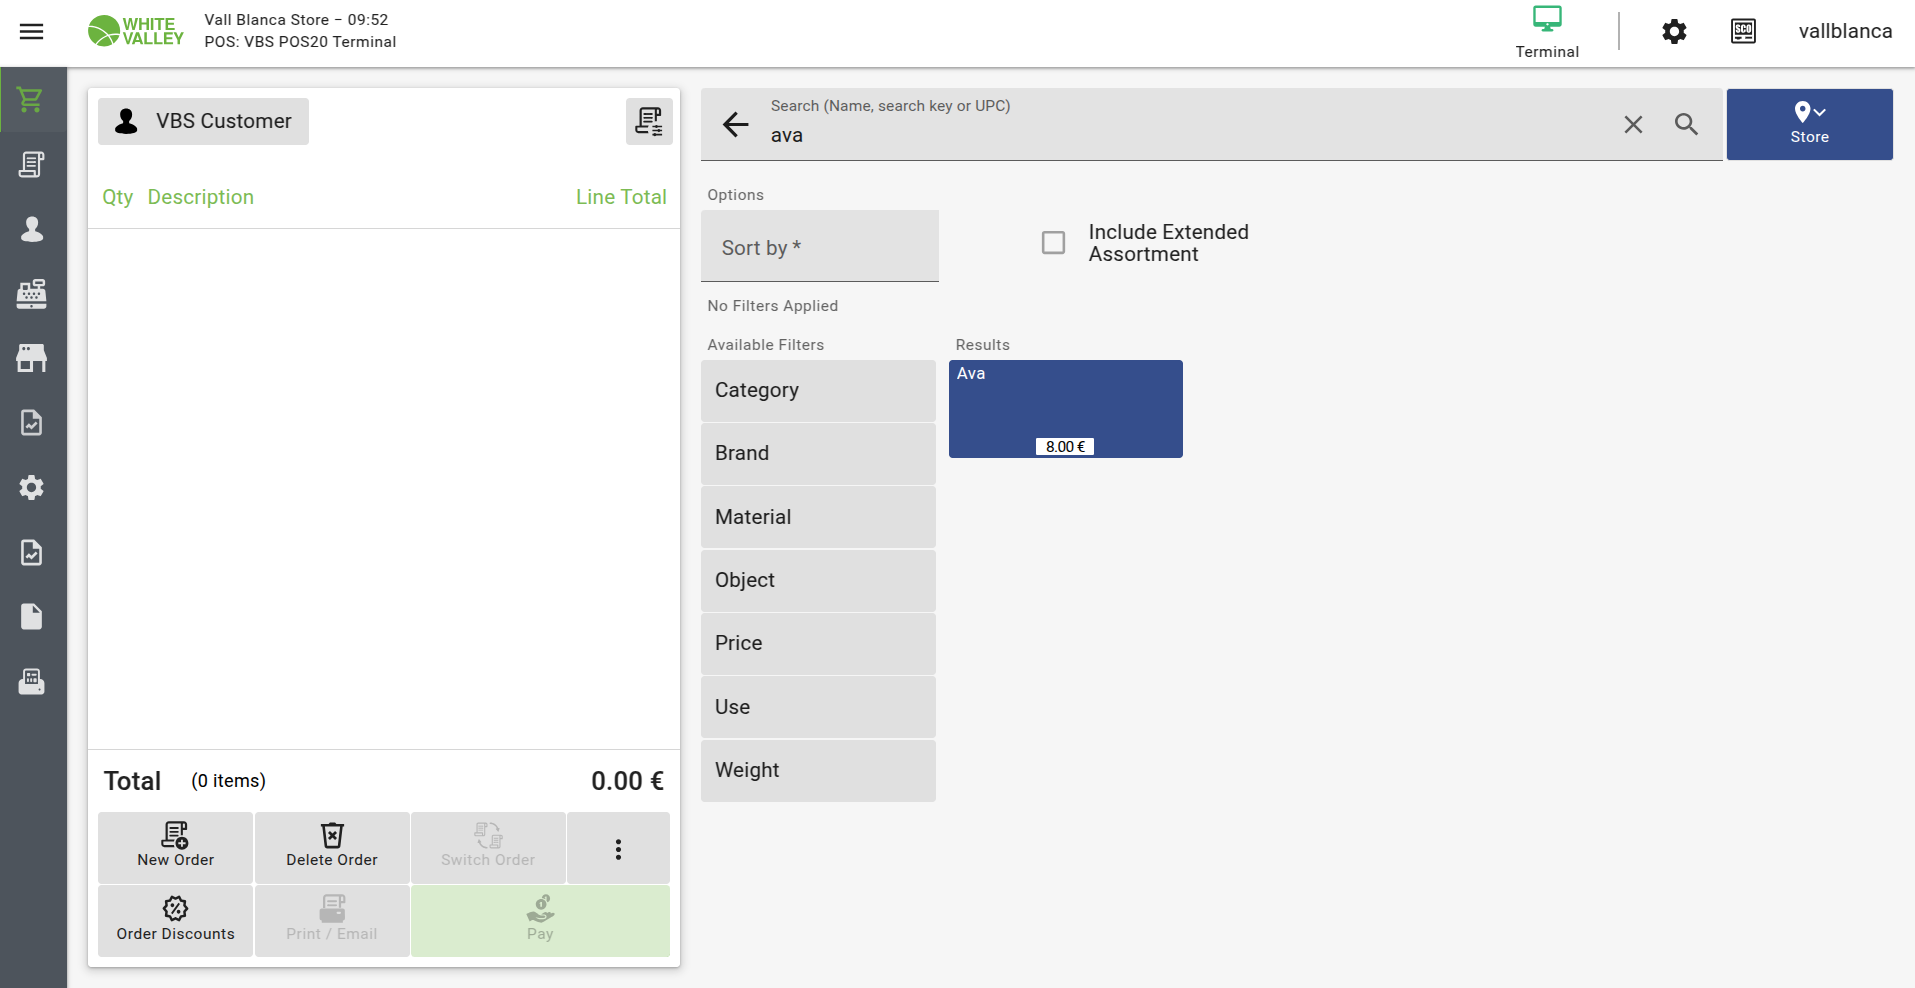Viewport: 1915px width, 988px height.
Task: Open the hamburger main menu
Action: tap(32, 32)
